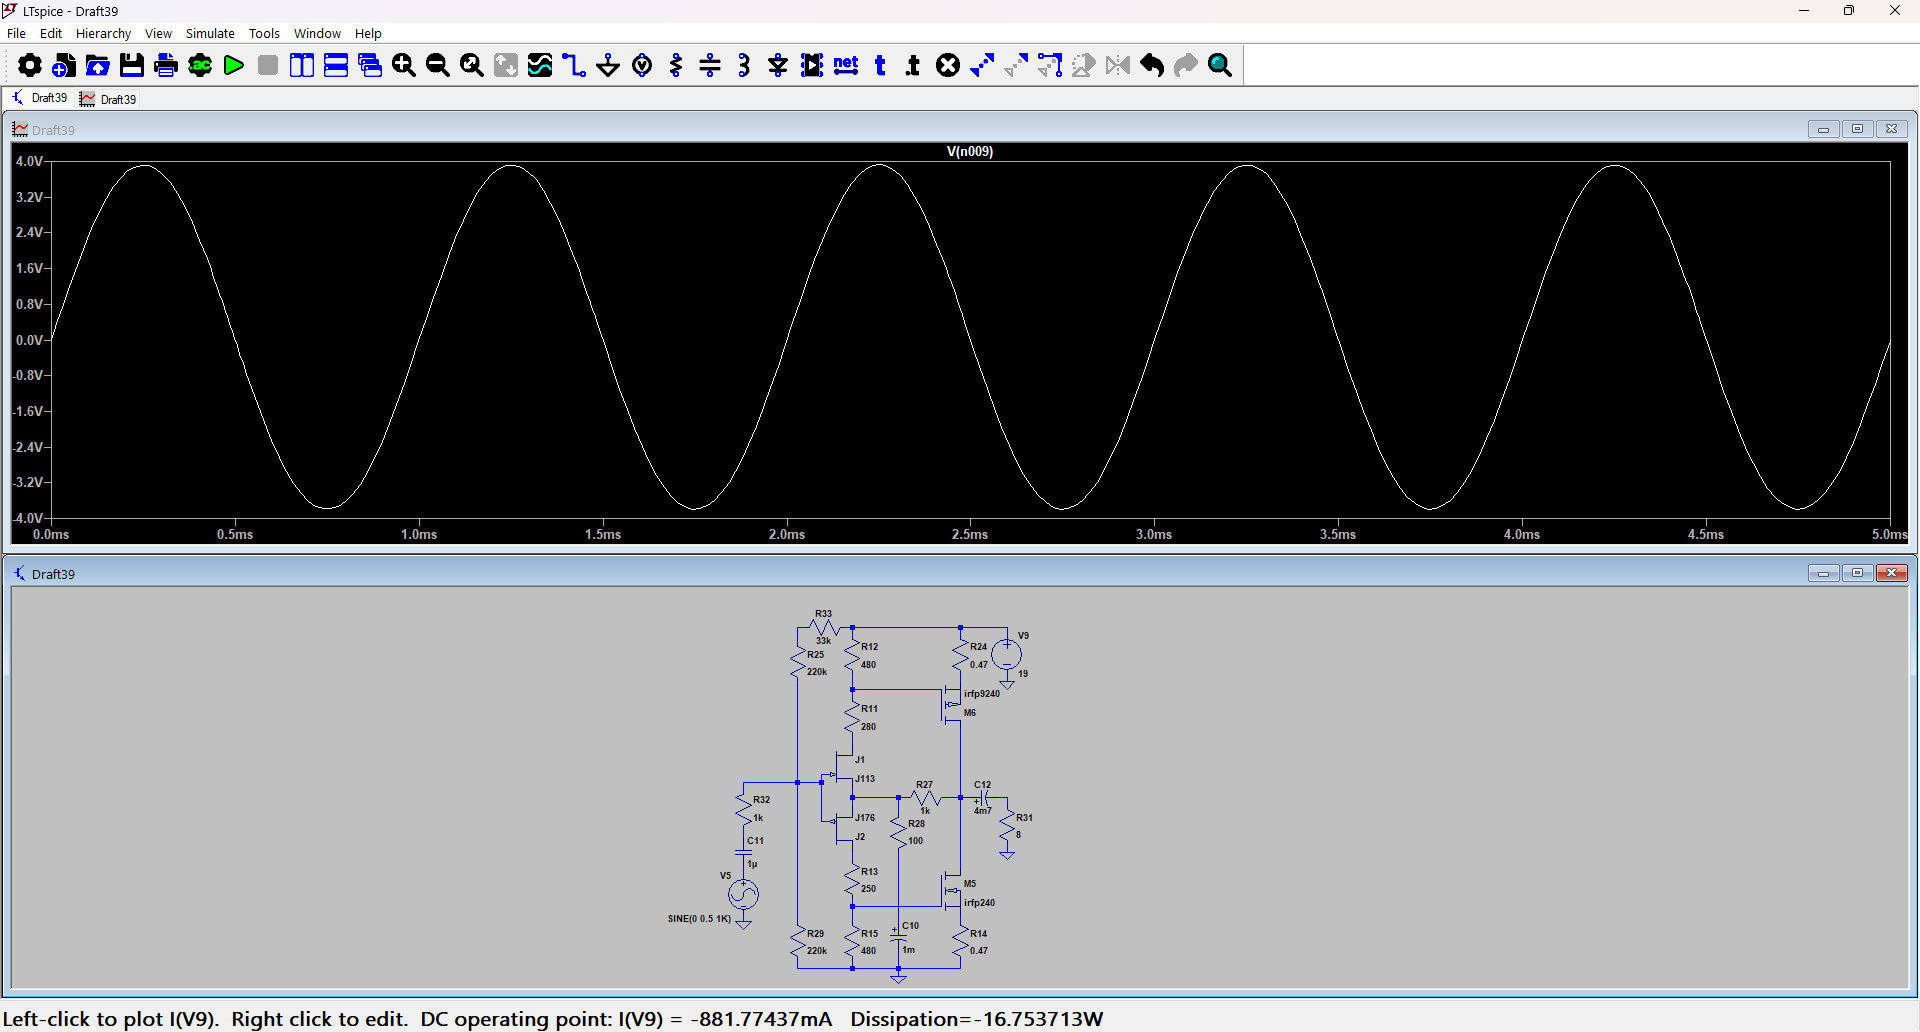Click the irfp240 transistor label
Image resolution: width=1920 pixels, height=1032 pixels.
click(979, 903)
